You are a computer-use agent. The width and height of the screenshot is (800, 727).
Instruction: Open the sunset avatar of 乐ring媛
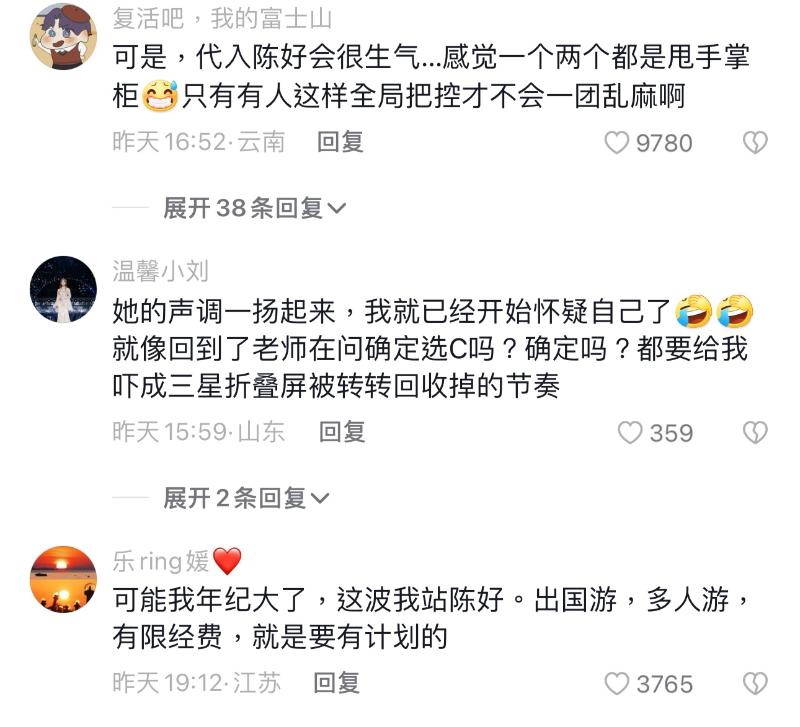point(63,580)
